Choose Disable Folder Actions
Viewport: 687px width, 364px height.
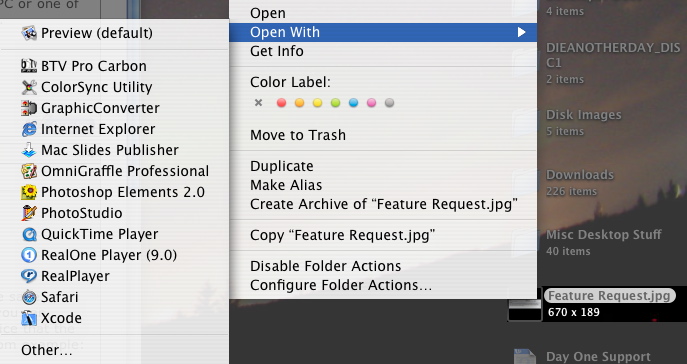click(383, 266)
